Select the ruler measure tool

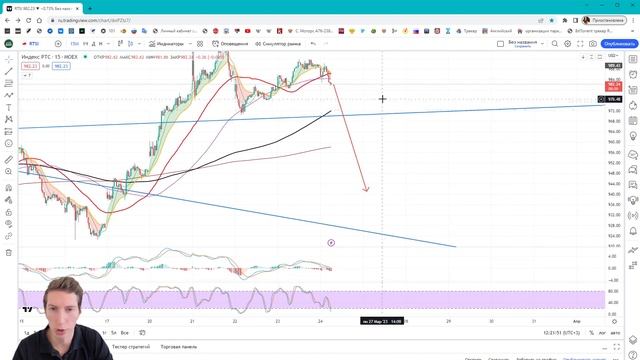coord(9,160)
